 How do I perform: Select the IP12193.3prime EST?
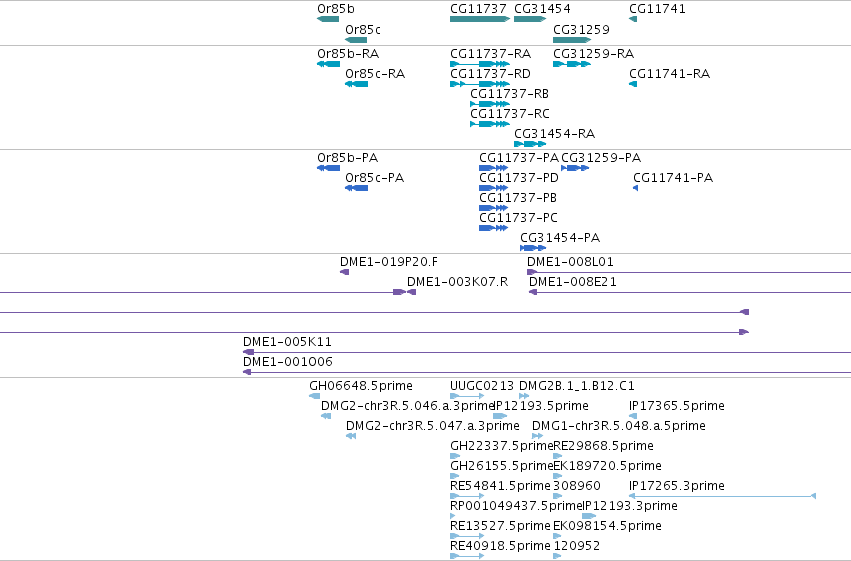589,517
